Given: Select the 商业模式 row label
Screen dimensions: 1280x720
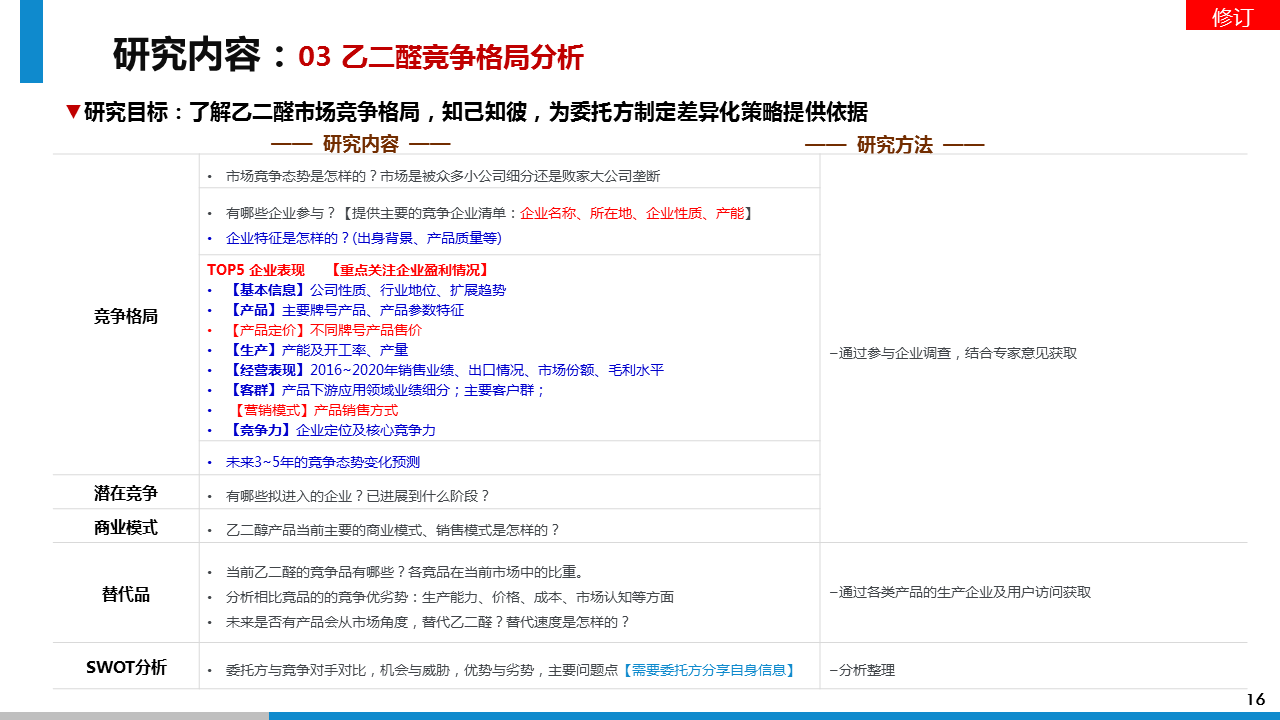Looking at the screenshot, I should point(126,527).
